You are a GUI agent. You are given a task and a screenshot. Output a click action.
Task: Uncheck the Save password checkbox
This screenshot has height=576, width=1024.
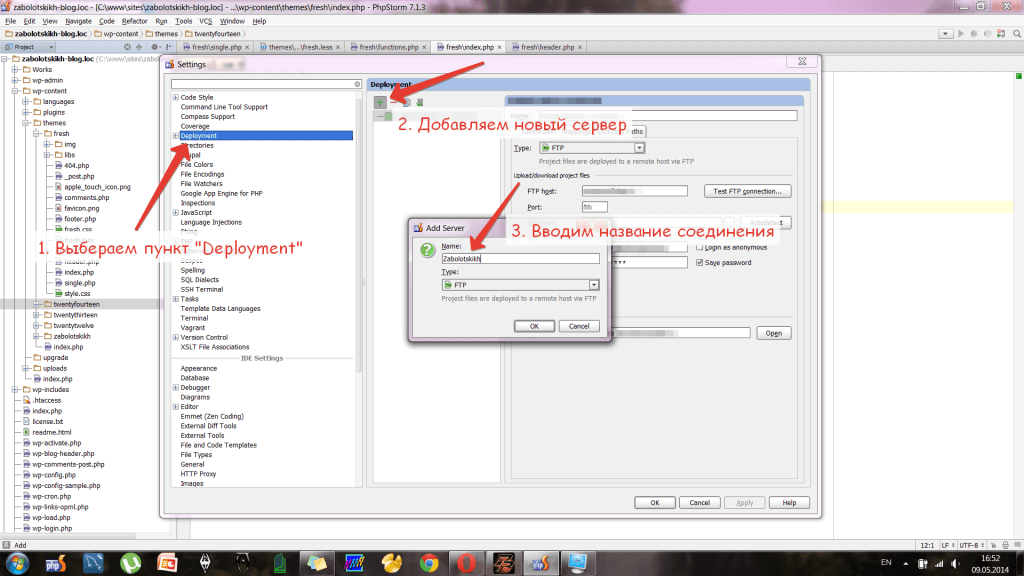coord(699,263)
